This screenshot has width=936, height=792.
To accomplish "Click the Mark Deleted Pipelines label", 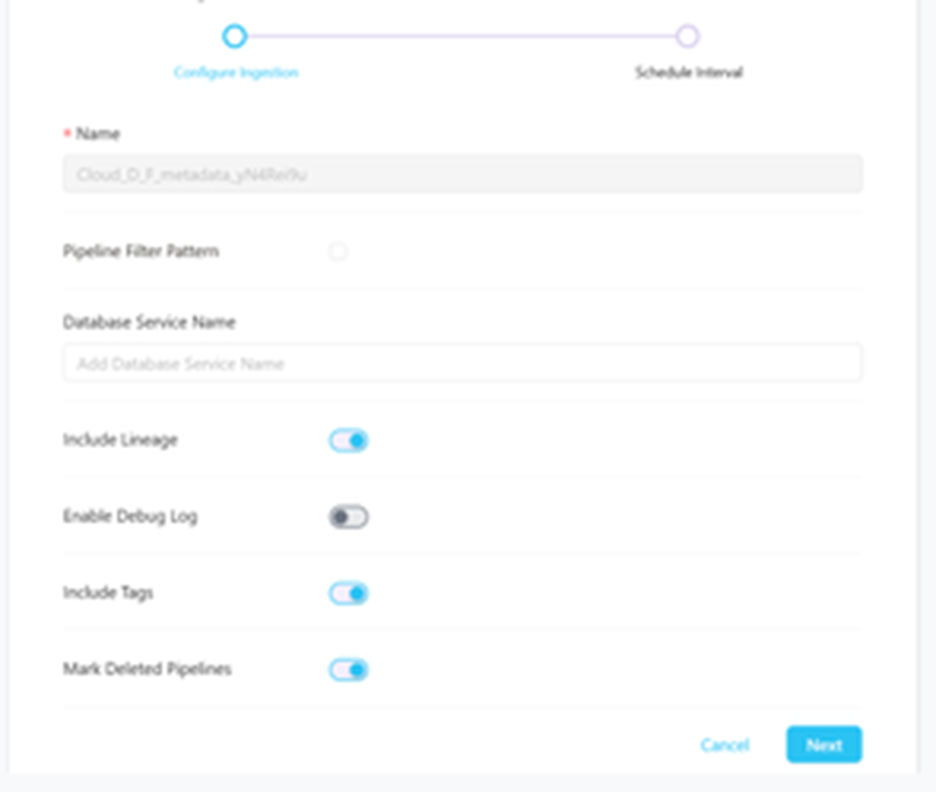I will [x=147, y=669].
